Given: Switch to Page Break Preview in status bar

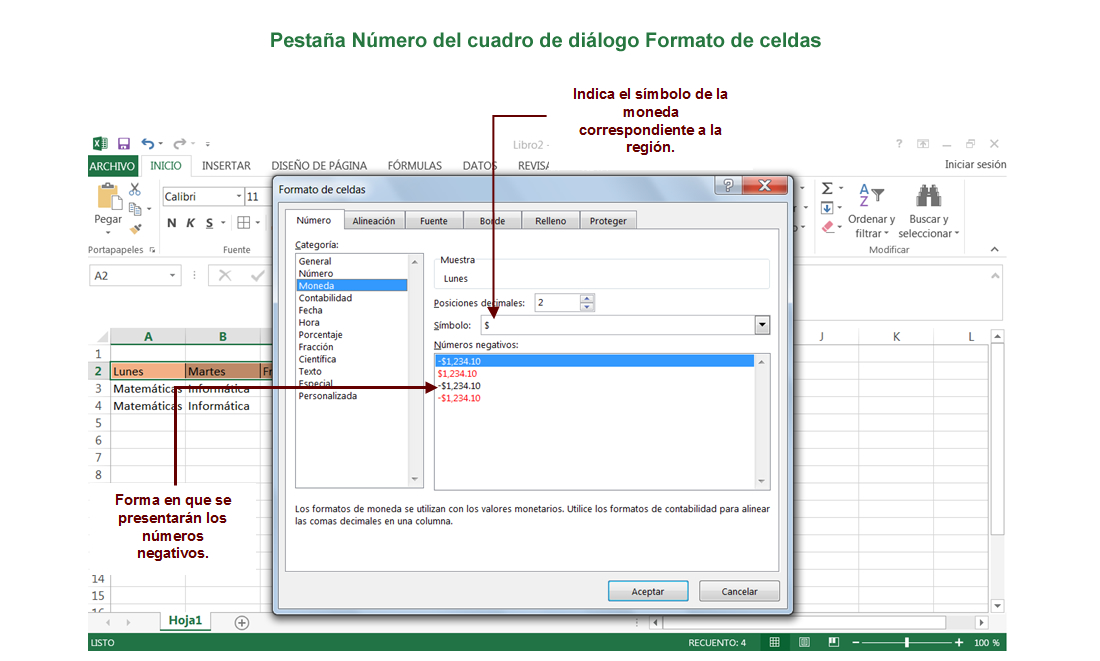Looking at the screenshot, I should (833, 642).
